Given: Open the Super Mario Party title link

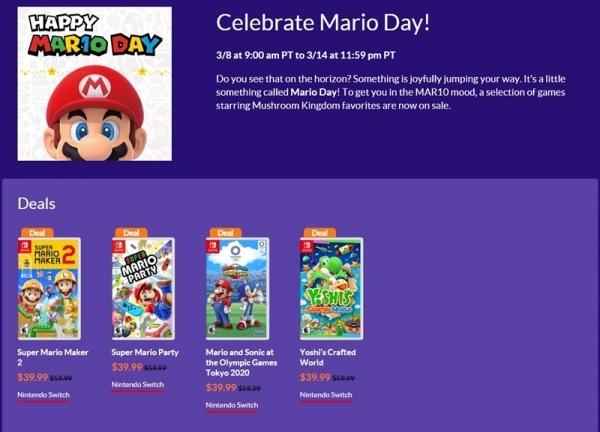Looking at the screenshot, I should 145,352.
